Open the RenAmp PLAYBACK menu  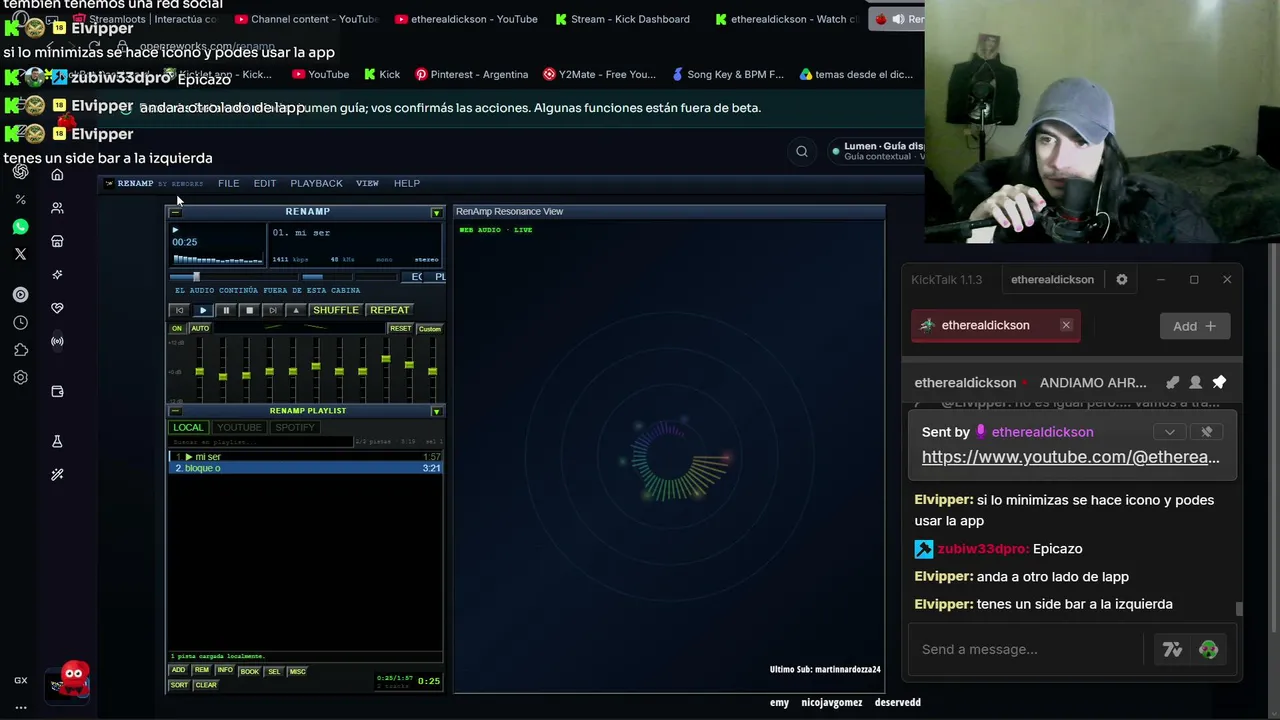316,183
